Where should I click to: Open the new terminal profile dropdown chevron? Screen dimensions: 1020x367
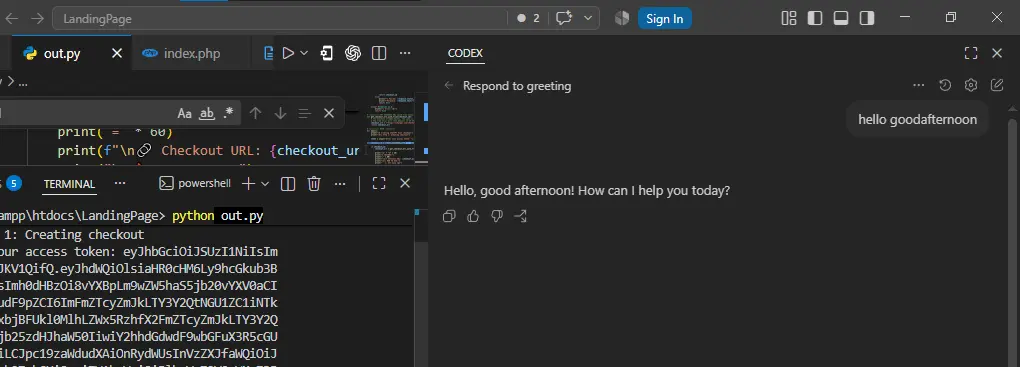(265, 184)
